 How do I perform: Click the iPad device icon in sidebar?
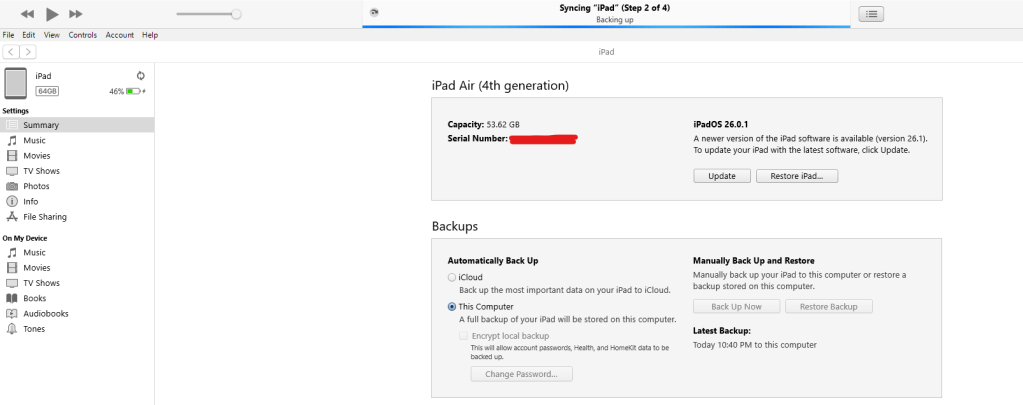[16, 83]
